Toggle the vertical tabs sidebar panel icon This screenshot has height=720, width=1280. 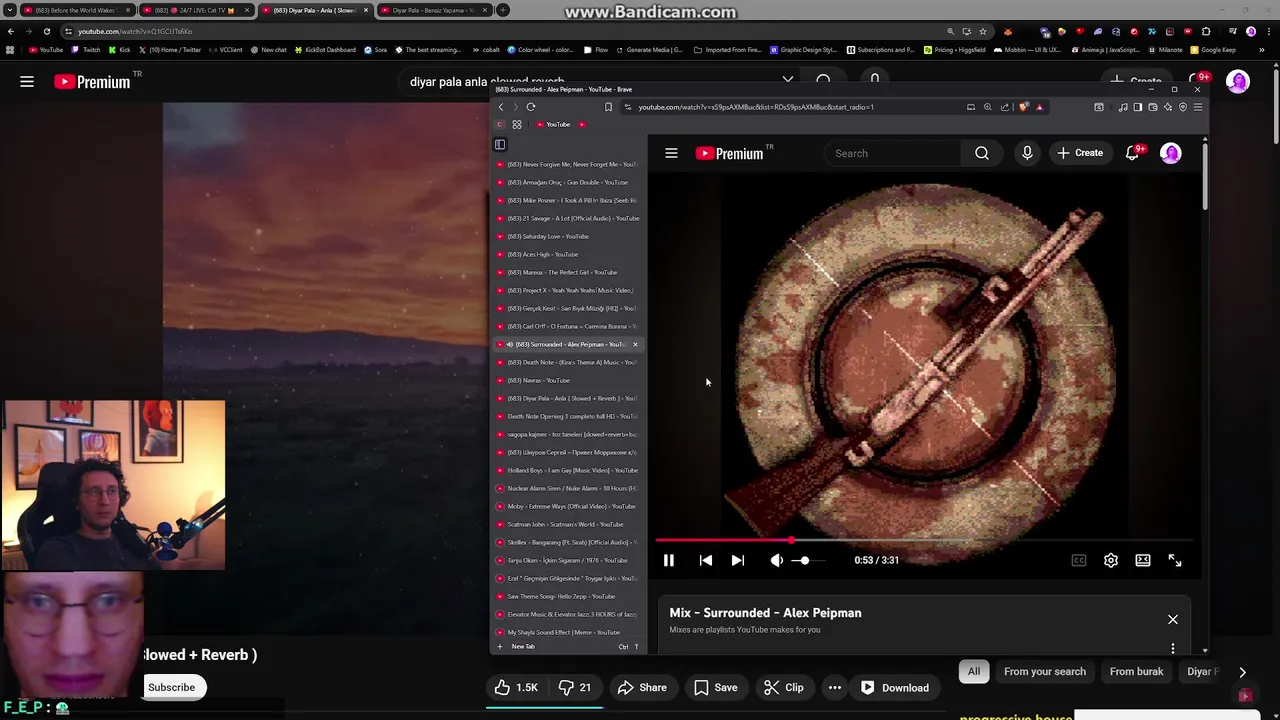point(500,144)
